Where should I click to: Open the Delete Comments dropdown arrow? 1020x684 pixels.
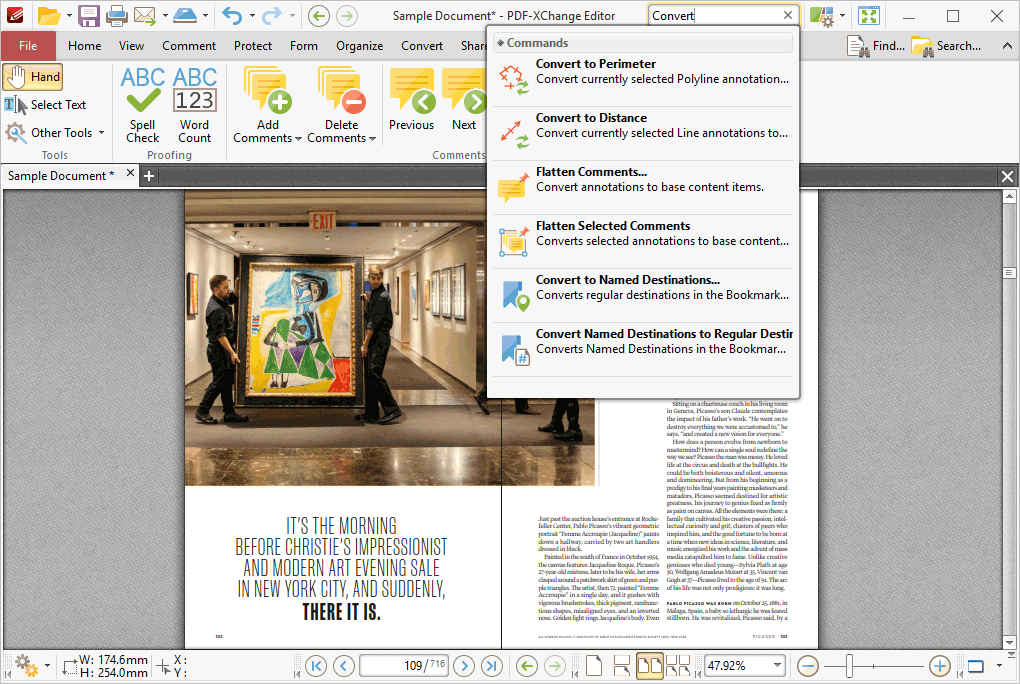372,139
